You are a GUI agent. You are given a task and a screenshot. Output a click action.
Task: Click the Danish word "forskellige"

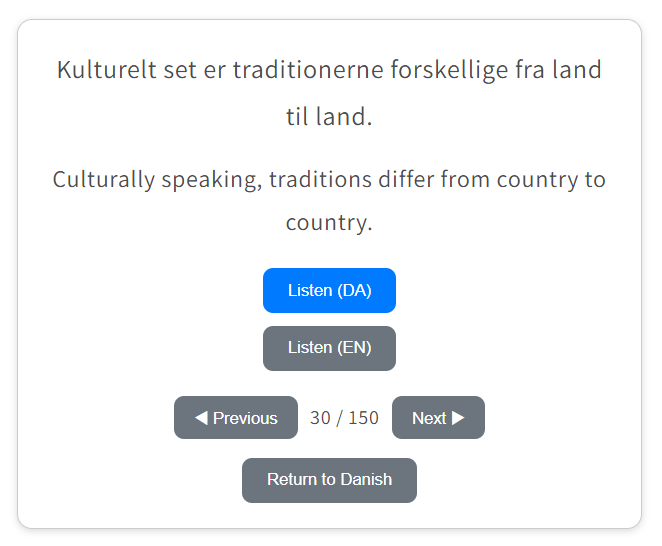444,71
